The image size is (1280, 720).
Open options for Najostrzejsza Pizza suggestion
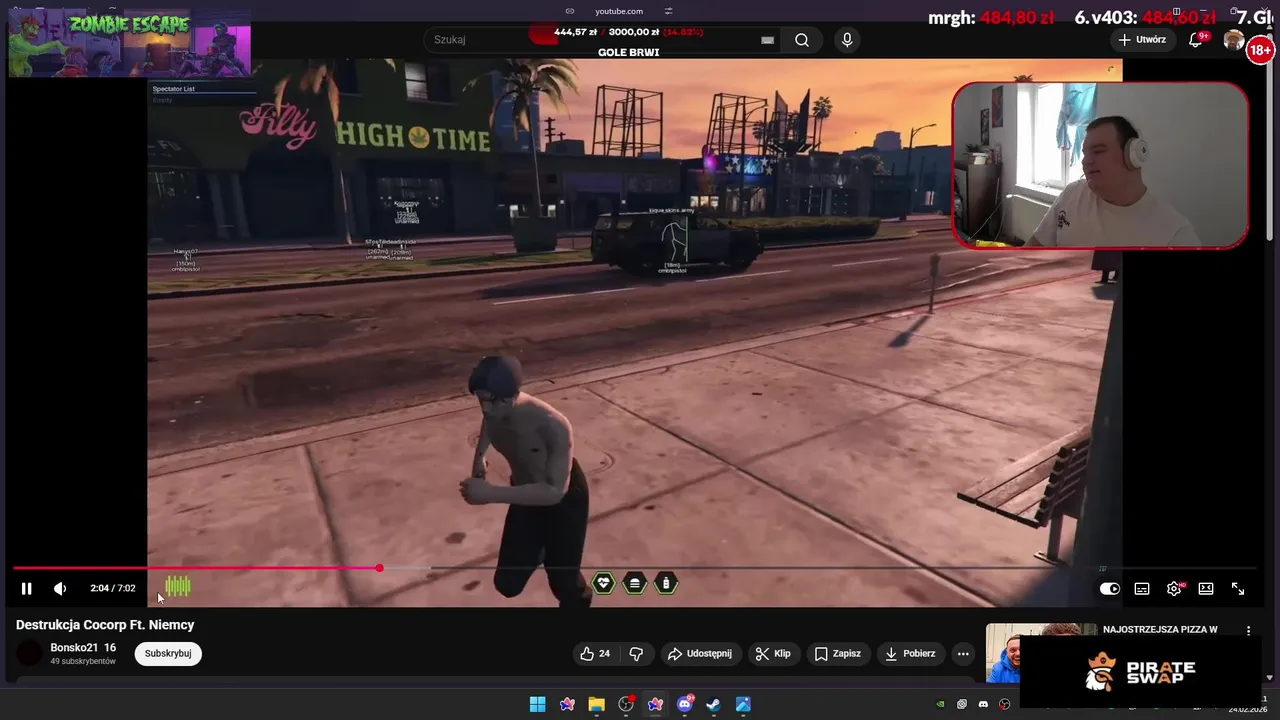(x=1248, y=631)
